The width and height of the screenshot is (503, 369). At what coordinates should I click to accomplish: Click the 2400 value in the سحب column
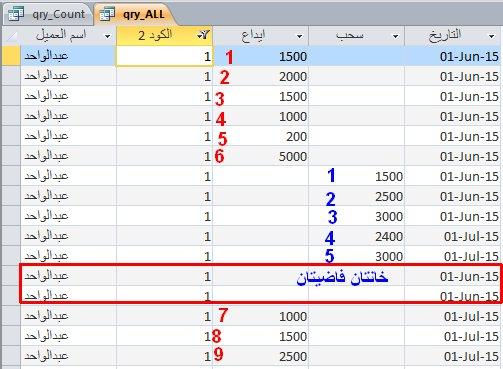(389, 237)
